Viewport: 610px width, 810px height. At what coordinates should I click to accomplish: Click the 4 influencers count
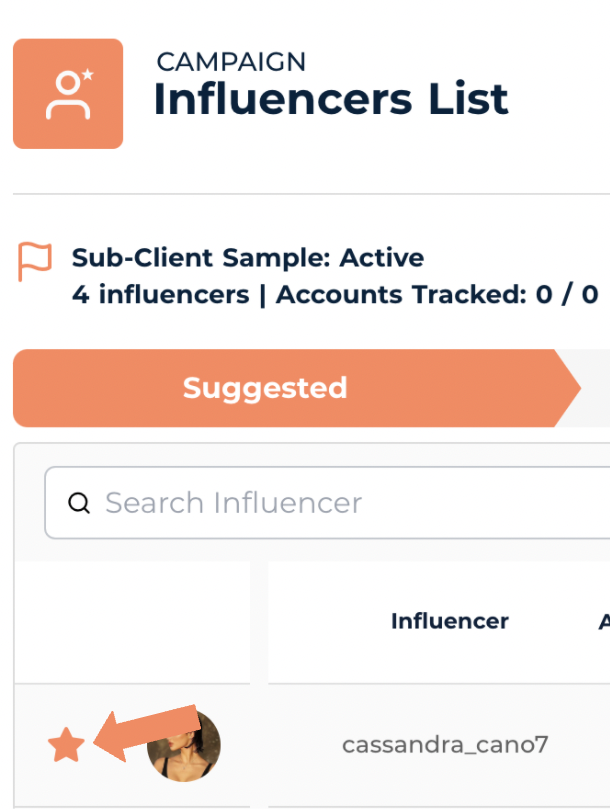click(160, 295)
